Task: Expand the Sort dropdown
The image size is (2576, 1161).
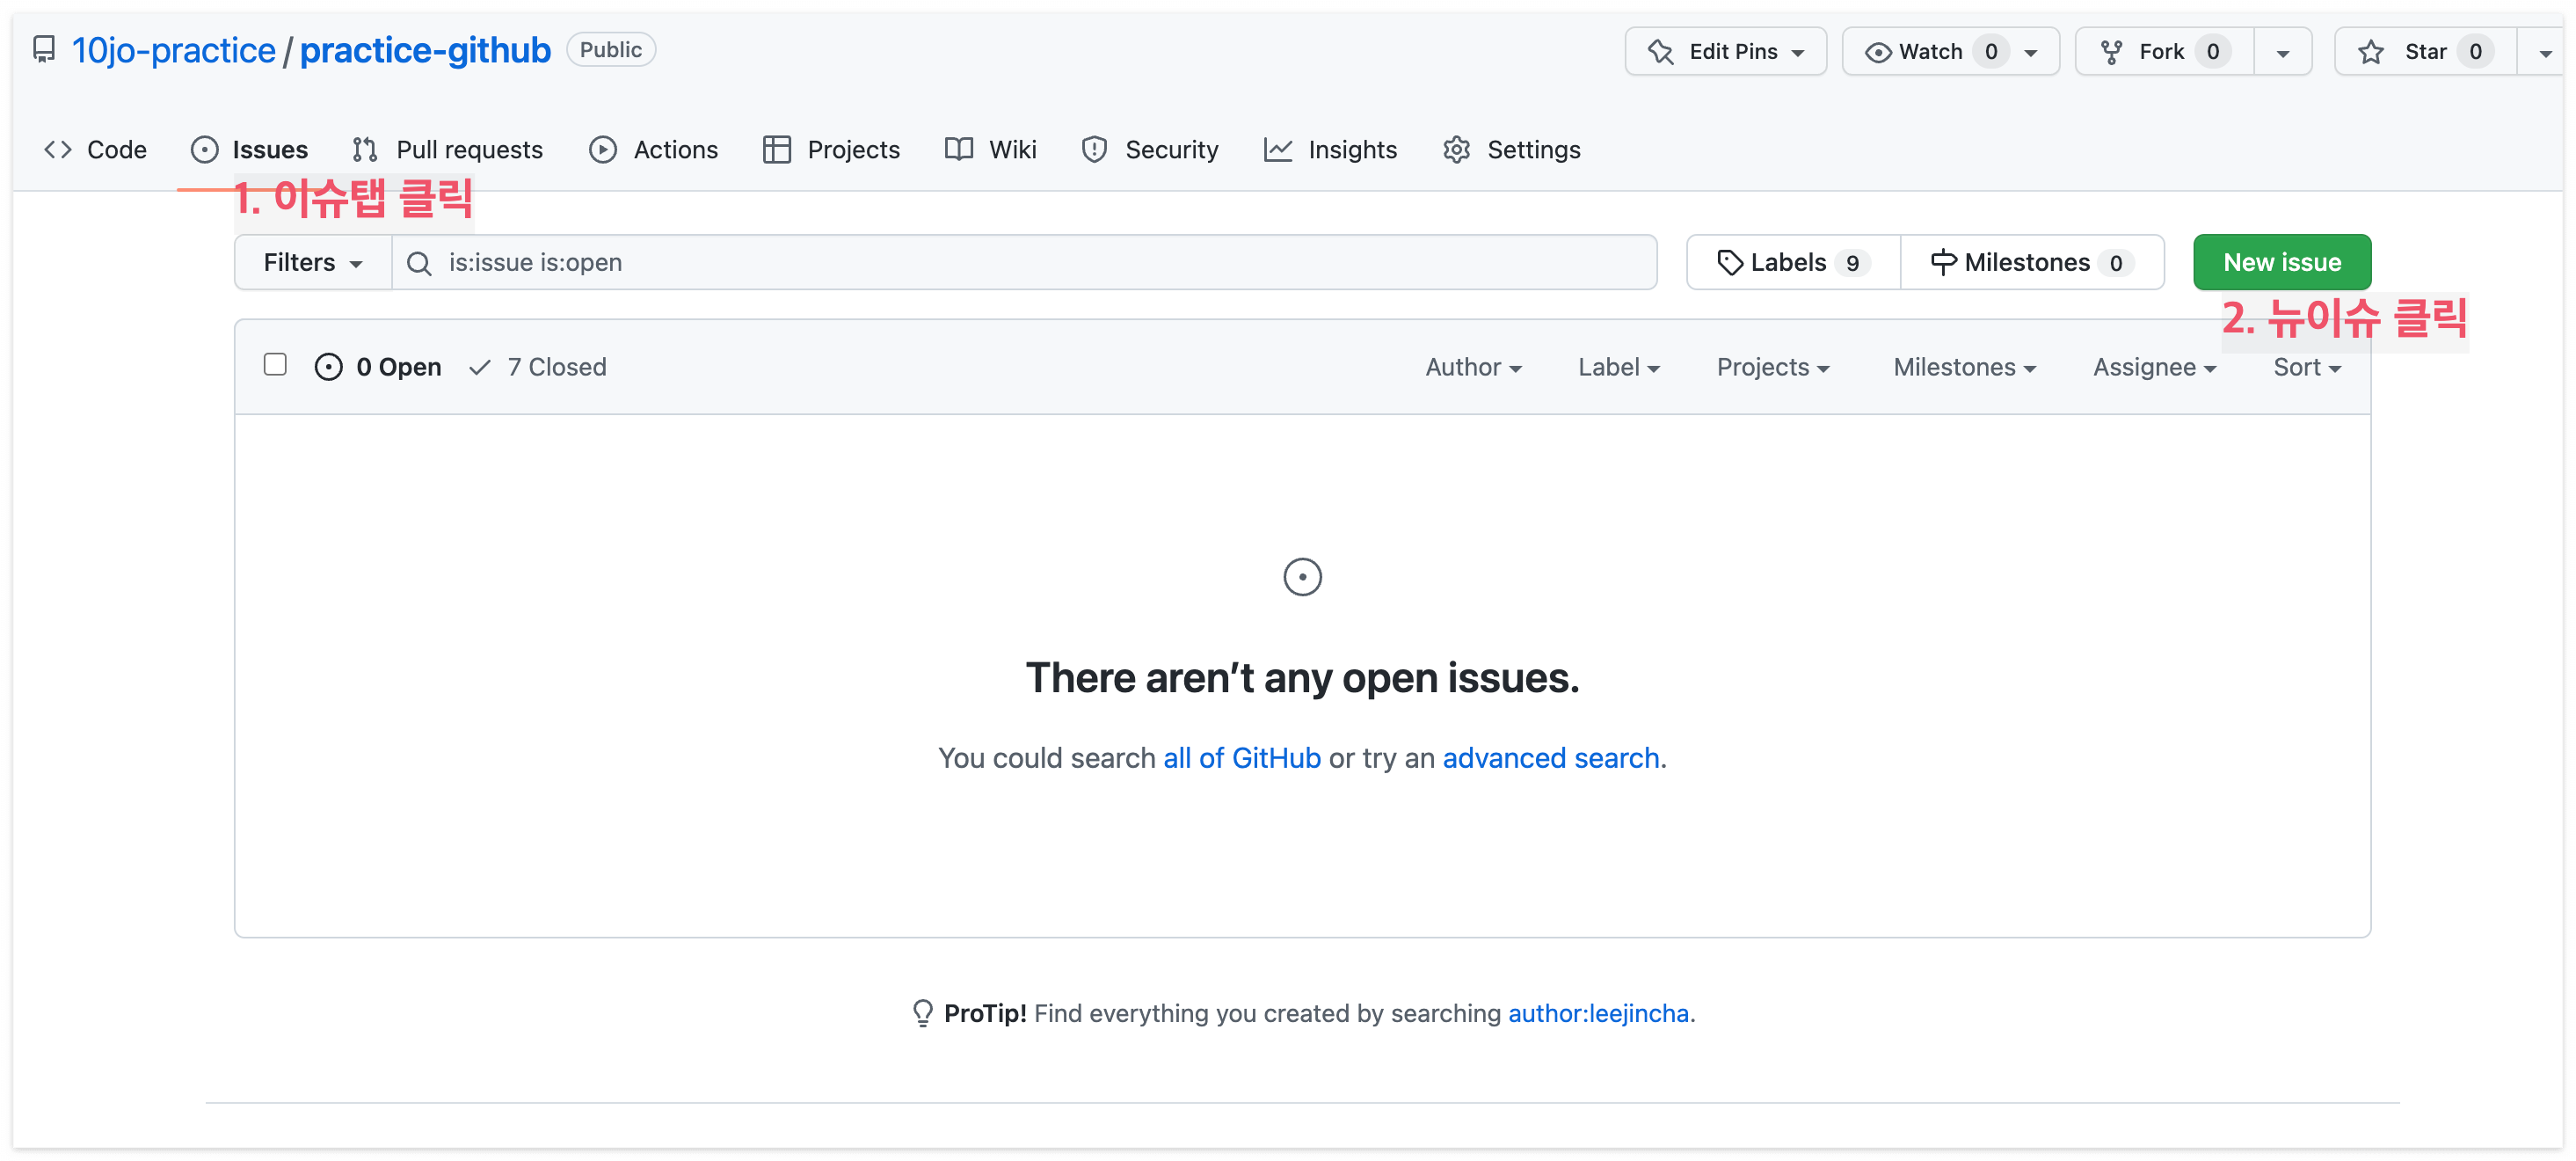Action: [x=2305, y=367]
